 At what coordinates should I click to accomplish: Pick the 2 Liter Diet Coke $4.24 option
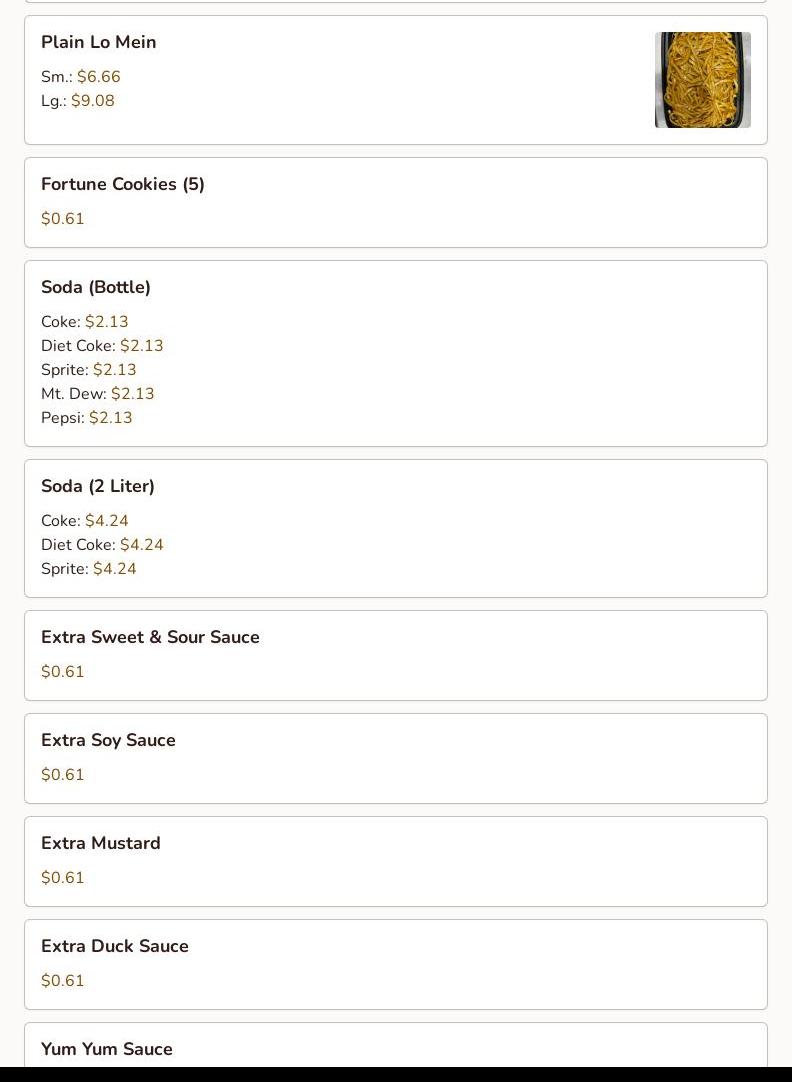(102, 544)
